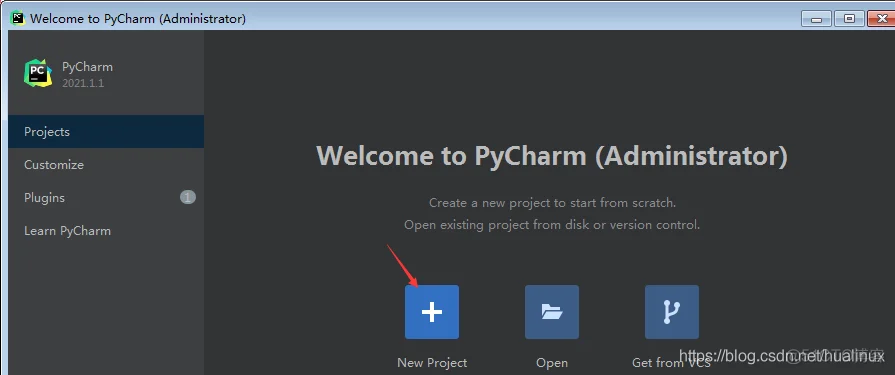Click the Open label under folder icon
Screen dimensions: 895x375
click(x=552, y=362)
